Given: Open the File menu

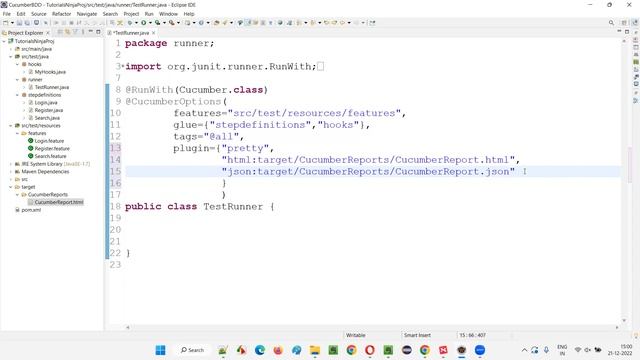Looking at the screenshot, I should (x=7, y=14).
